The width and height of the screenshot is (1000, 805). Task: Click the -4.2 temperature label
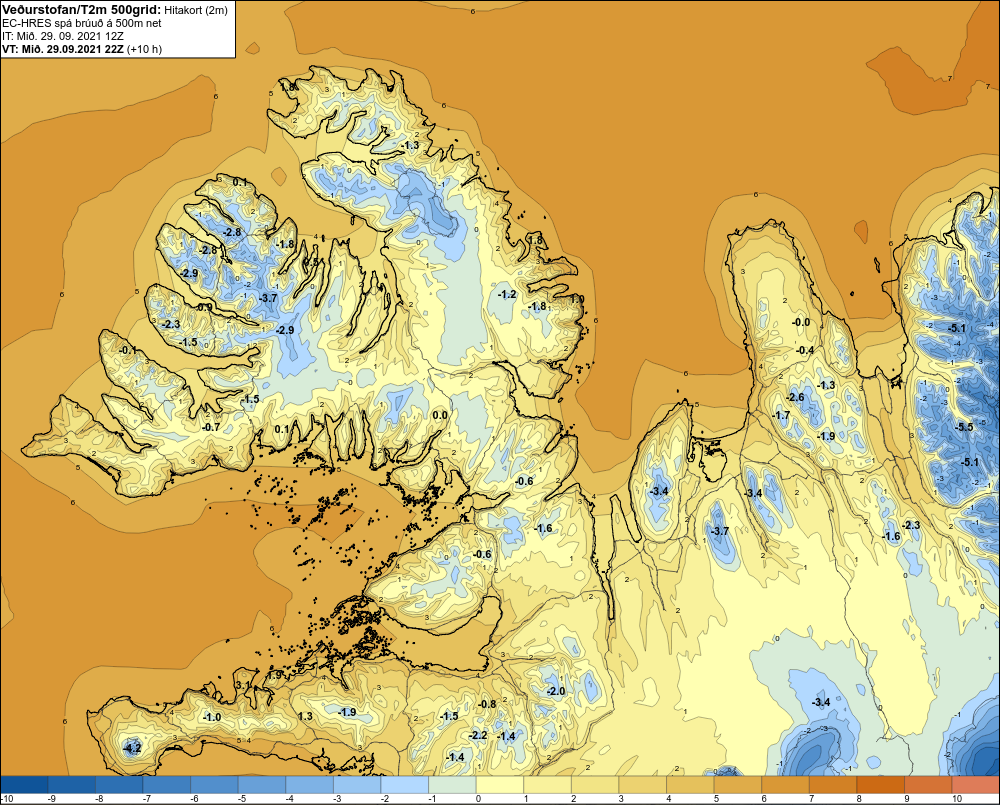click(x=132, y=748)
